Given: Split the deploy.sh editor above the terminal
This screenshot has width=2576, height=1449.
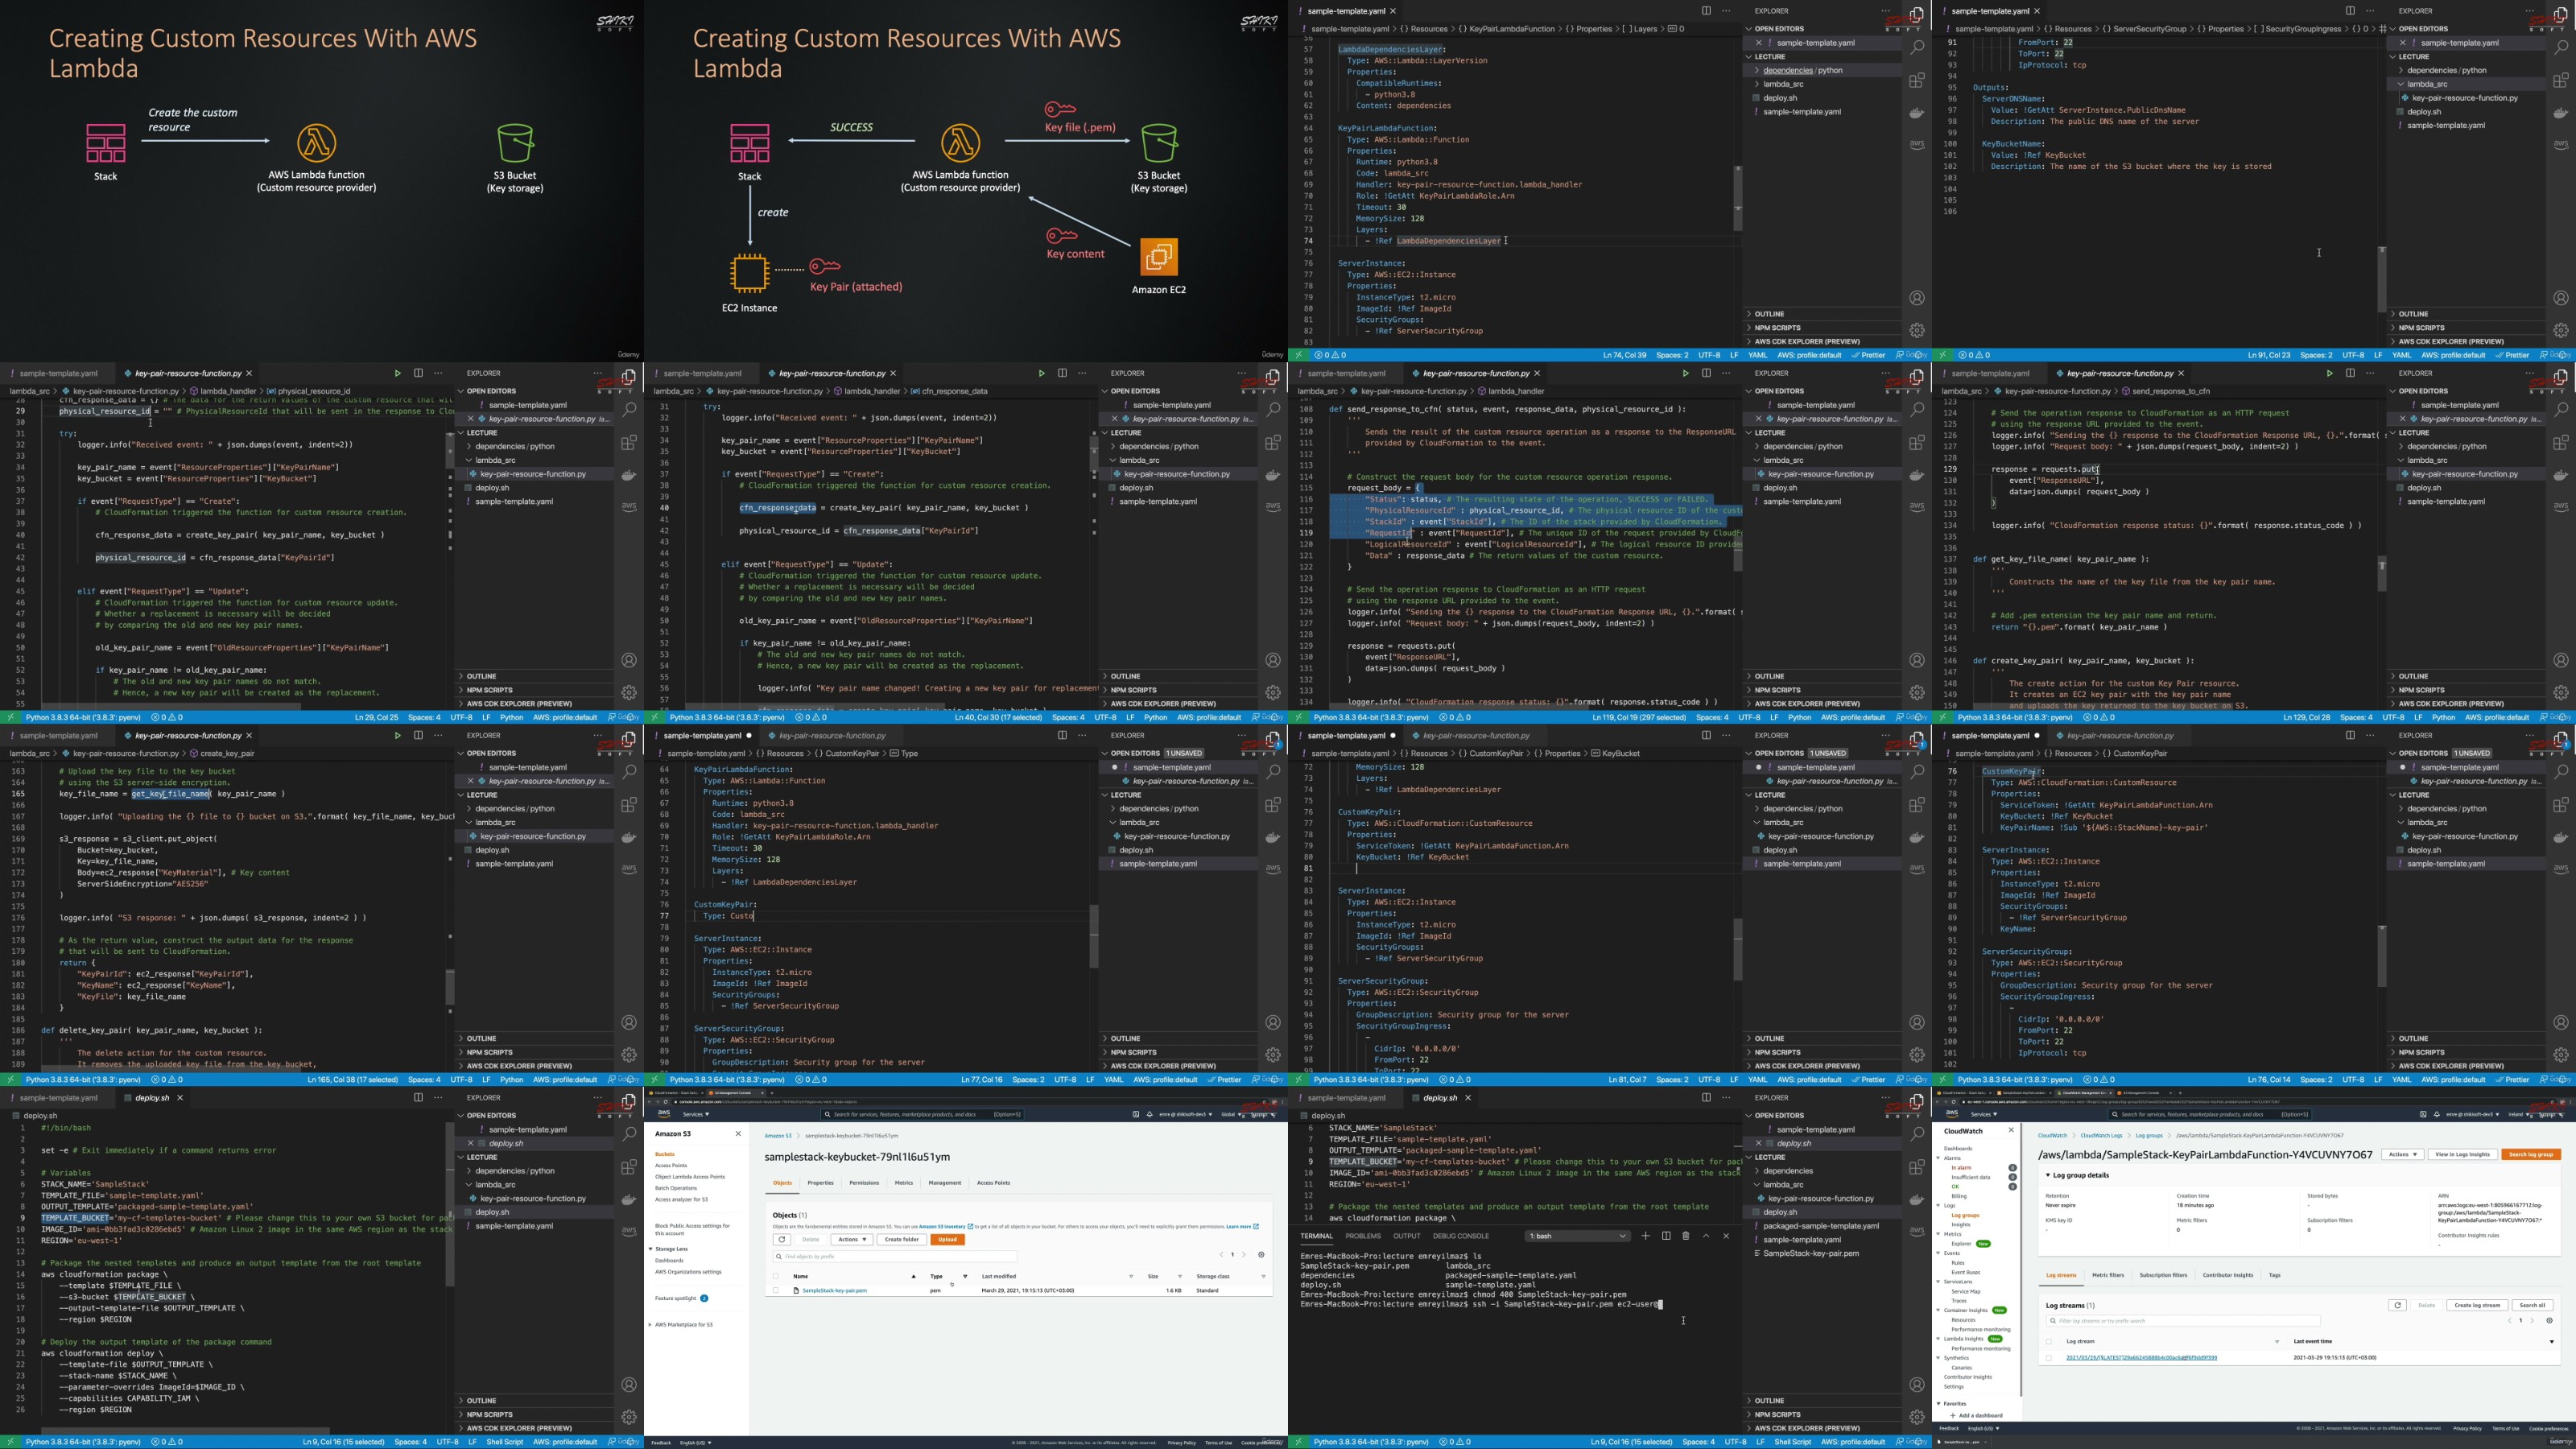Looking at the screenshot, I should (1706, 1097).
